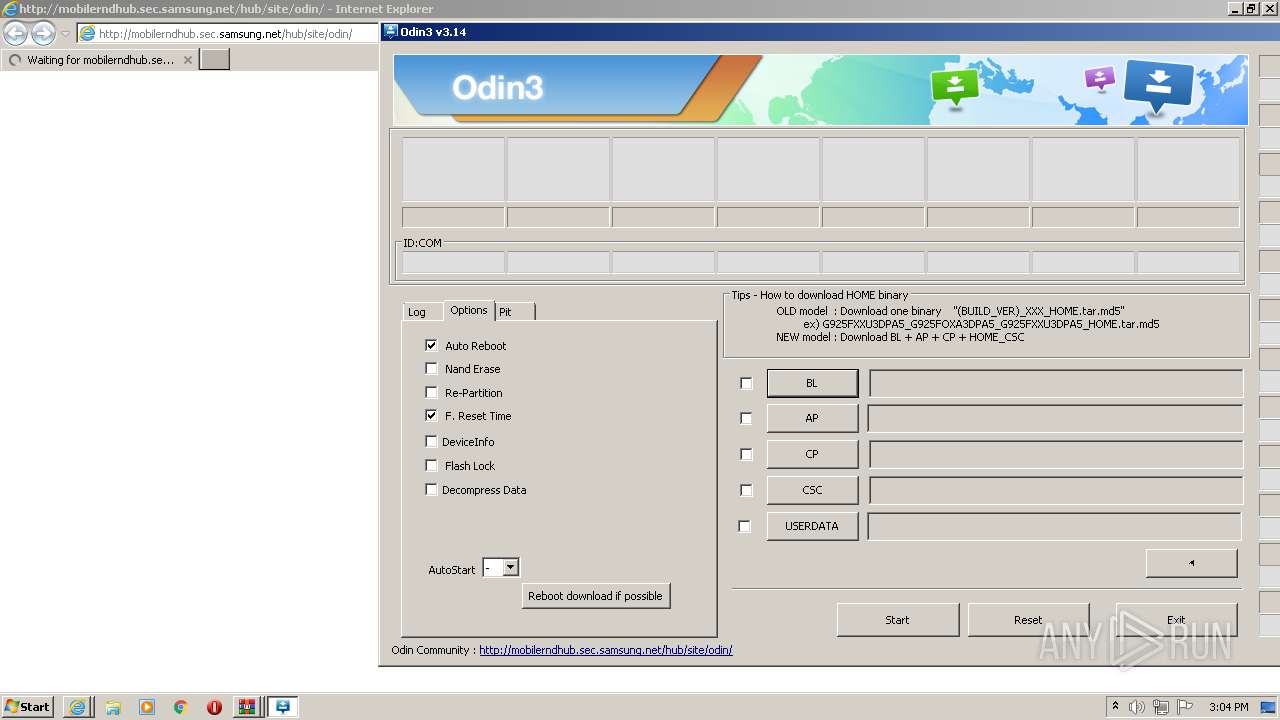Switch to the Options tab in Odin3
1280x720 pixels.
(x=469, y=310)
